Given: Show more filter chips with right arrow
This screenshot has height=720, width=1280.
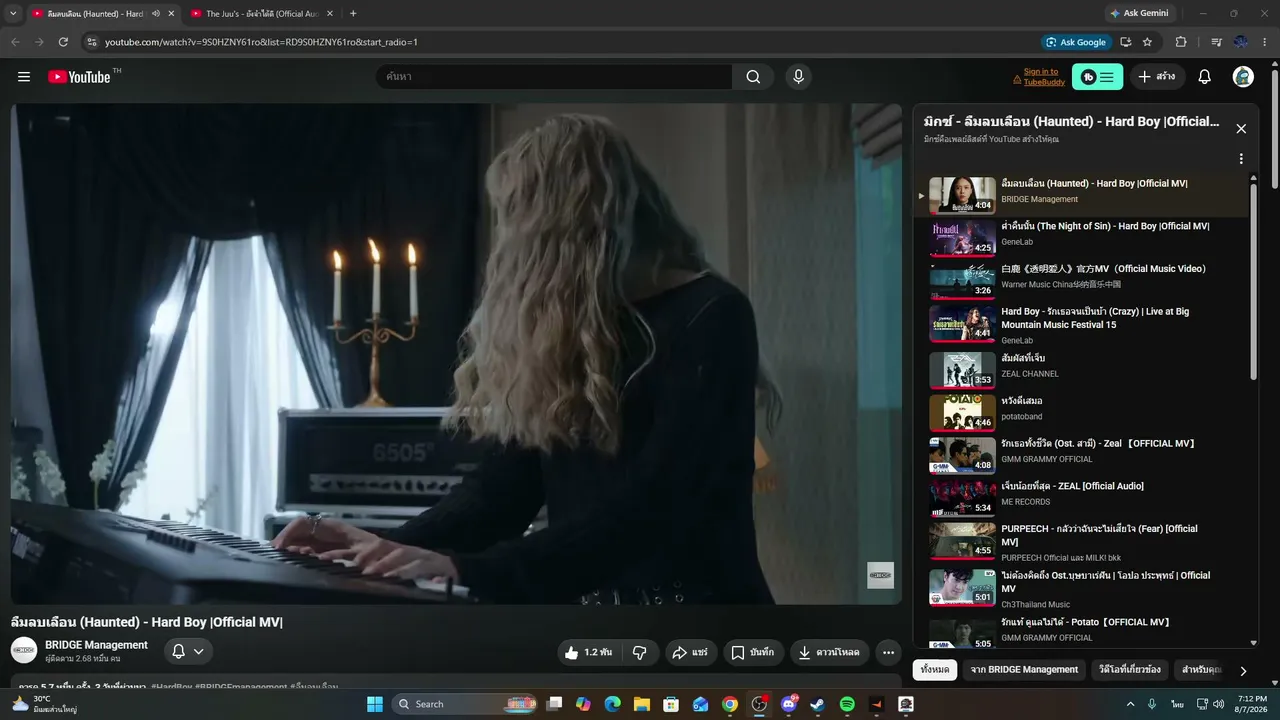Looking at the screenshot, I should (1243, 670).
